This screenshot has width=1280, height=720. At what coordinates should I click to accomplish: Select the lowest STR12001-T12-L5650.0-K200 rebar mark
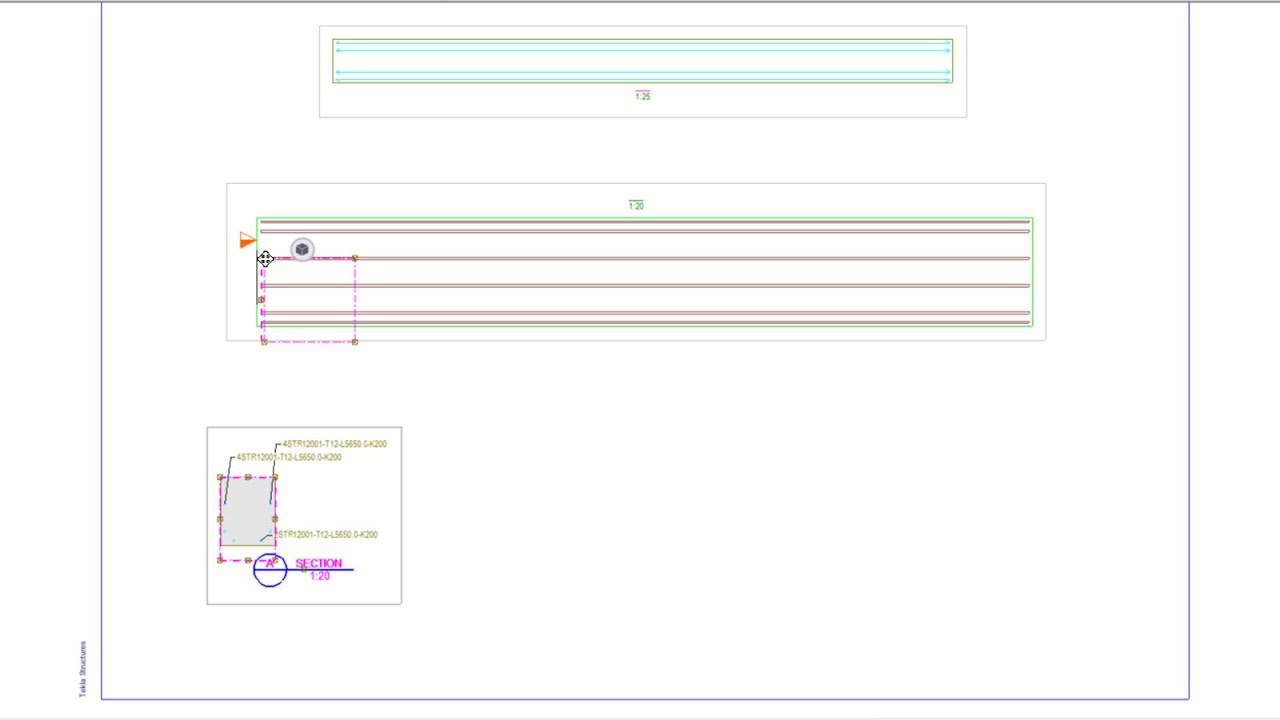pyautogui.click(x=327, y=534)
